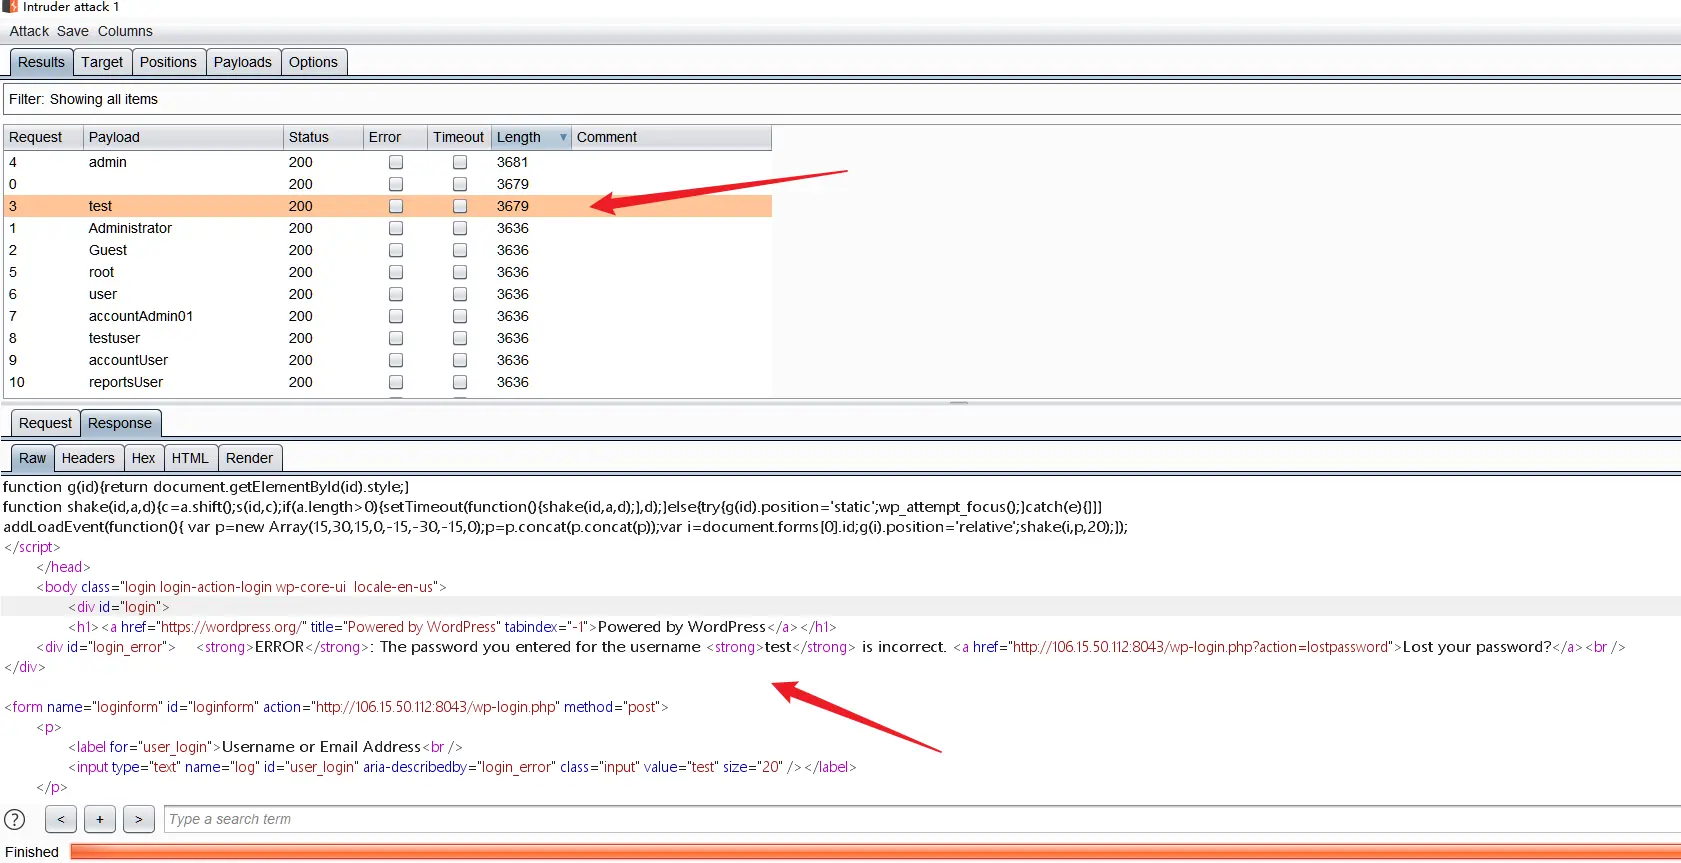
Task: Click the input name="log" line
Action: (462, 767)
